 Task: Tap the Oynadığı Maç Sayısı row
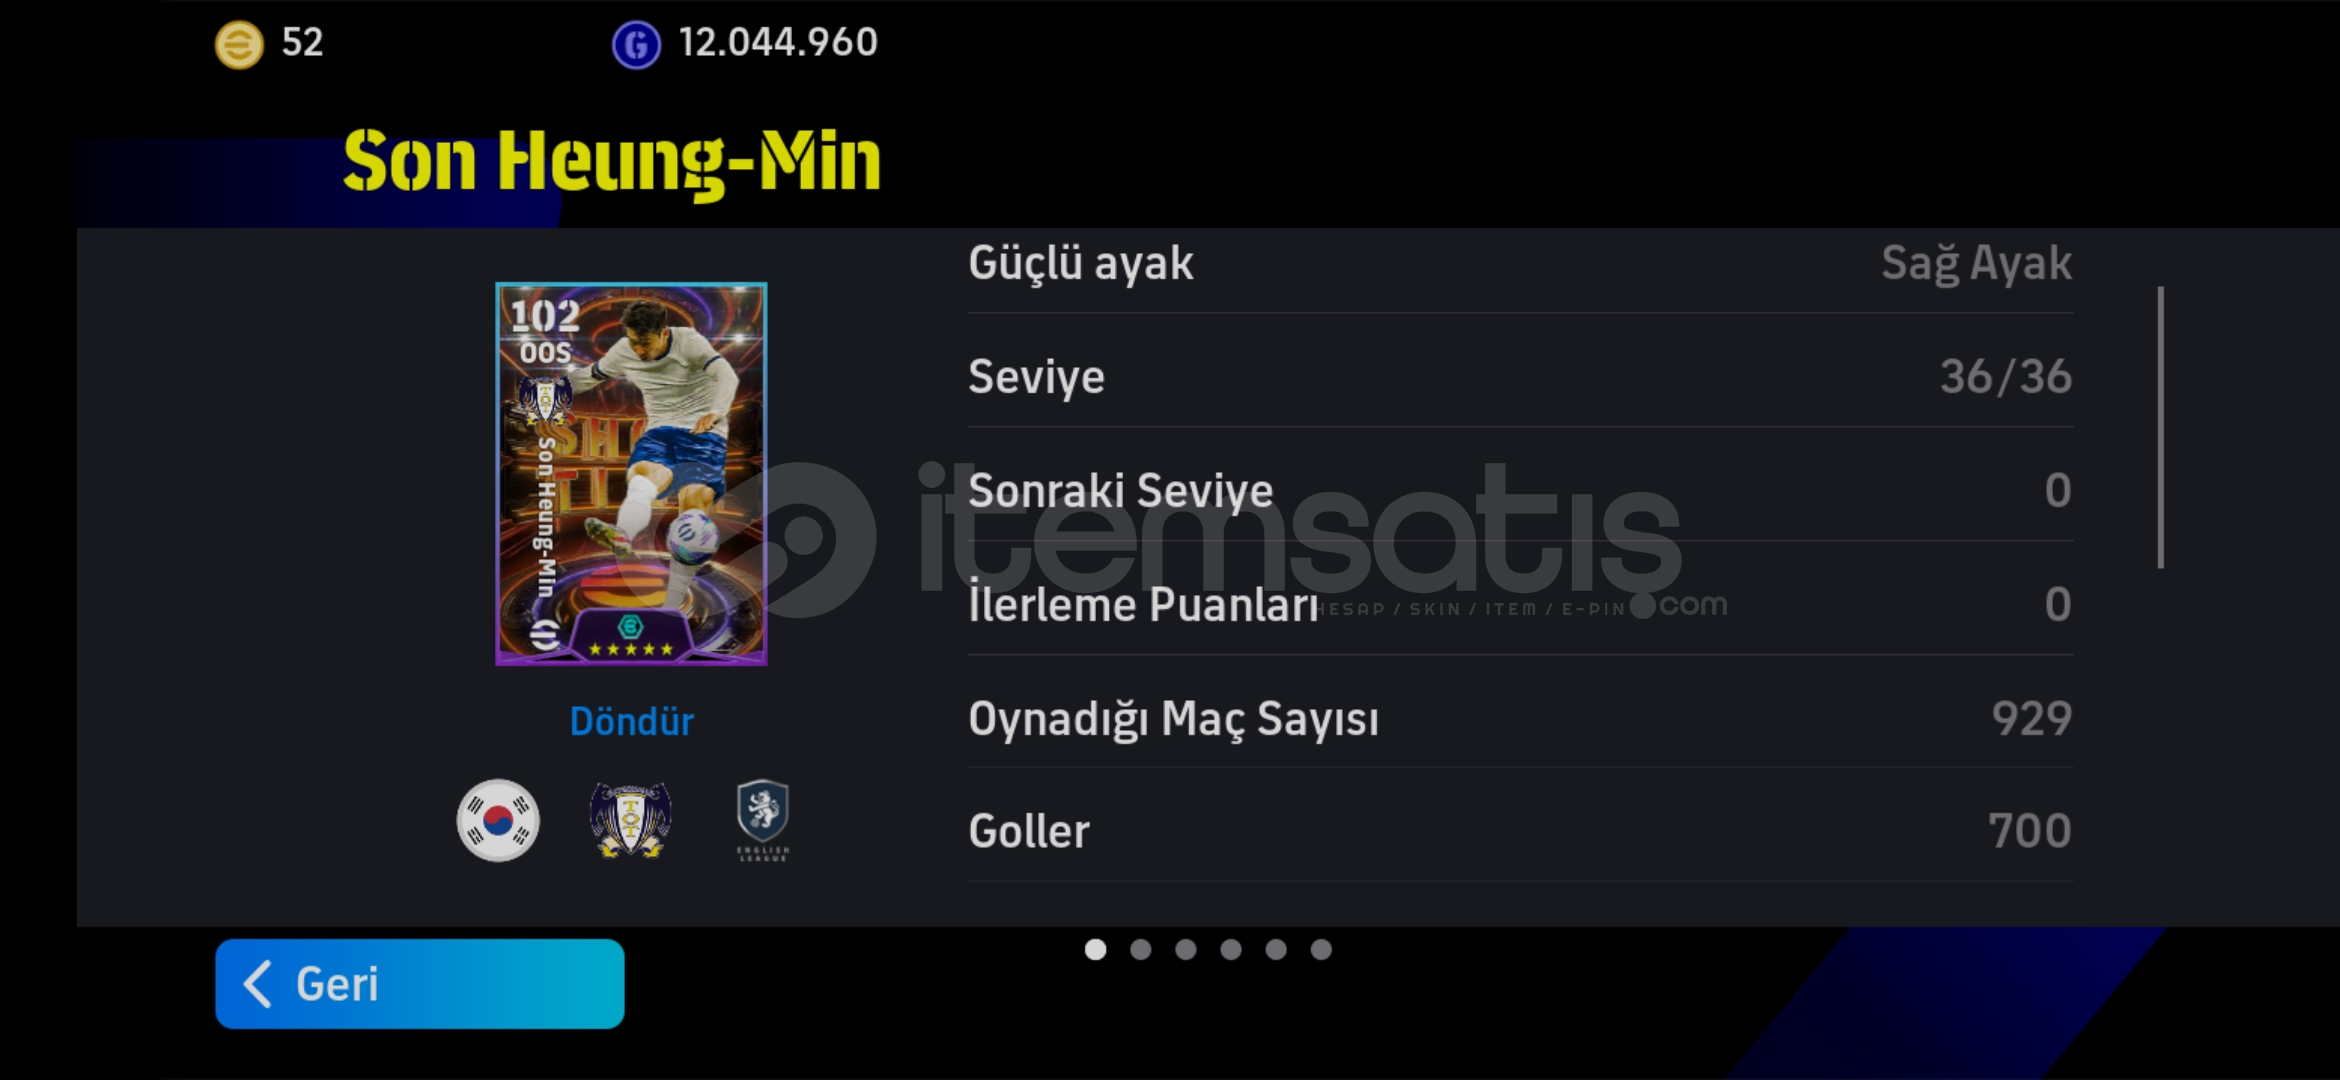(x=1520, y=718)
